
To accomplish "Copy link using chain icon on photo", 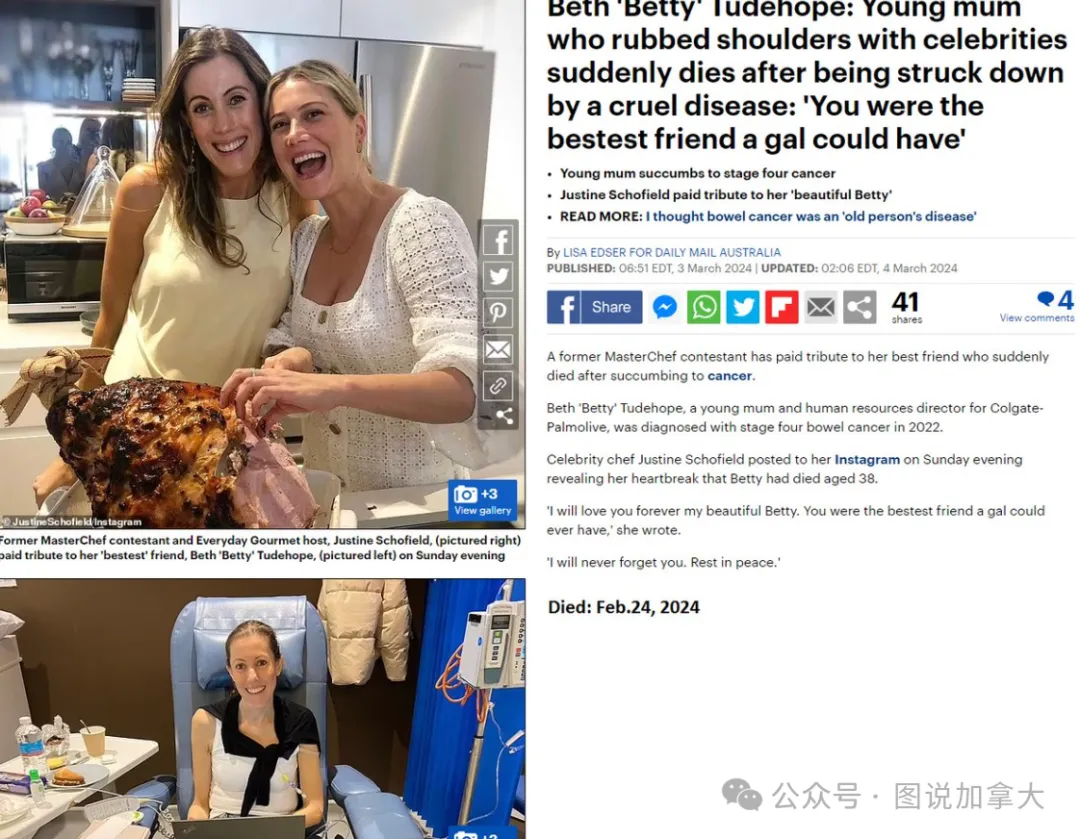I will point(498,386).
